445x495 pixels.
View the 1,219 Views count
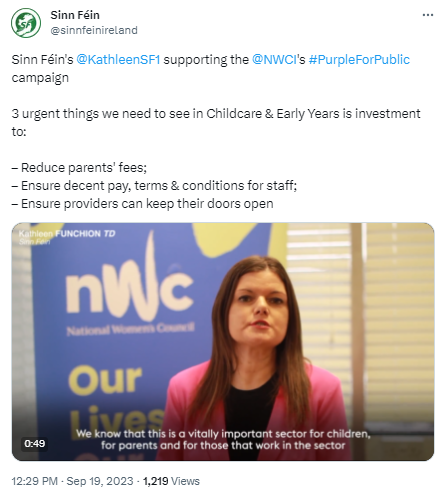pos(171,481)
